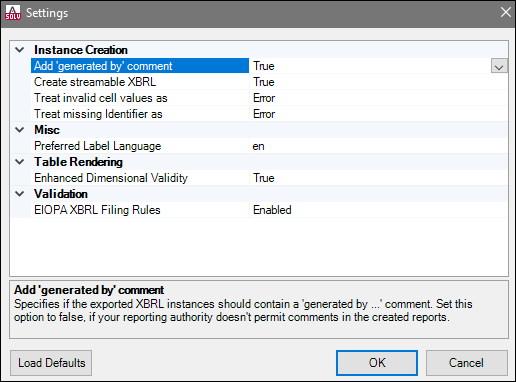516x382 pixels.
Task: Select EIOPA XBRL Filing Rules setting
Action: click(x=140, y=210)
